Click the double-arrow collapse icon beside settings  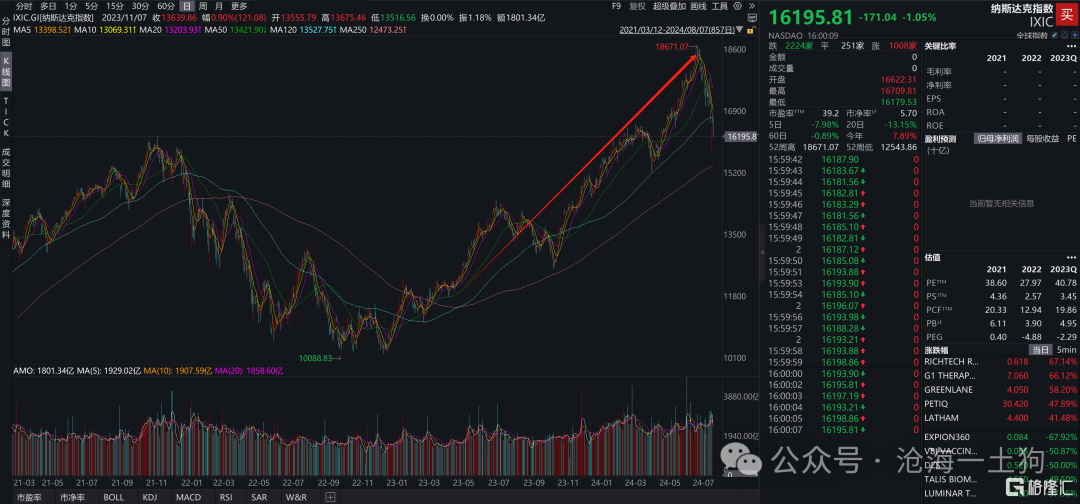click(x=751, y=6)
